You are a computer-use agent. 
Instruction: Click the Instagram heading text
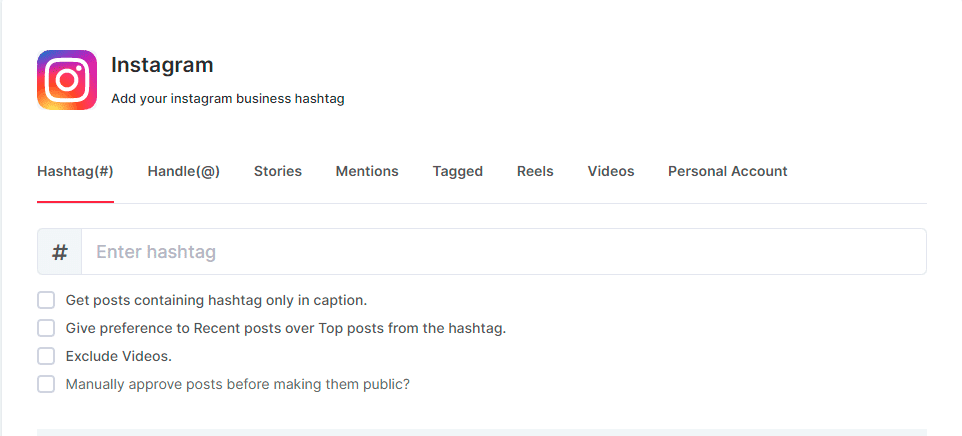point(162,65)
